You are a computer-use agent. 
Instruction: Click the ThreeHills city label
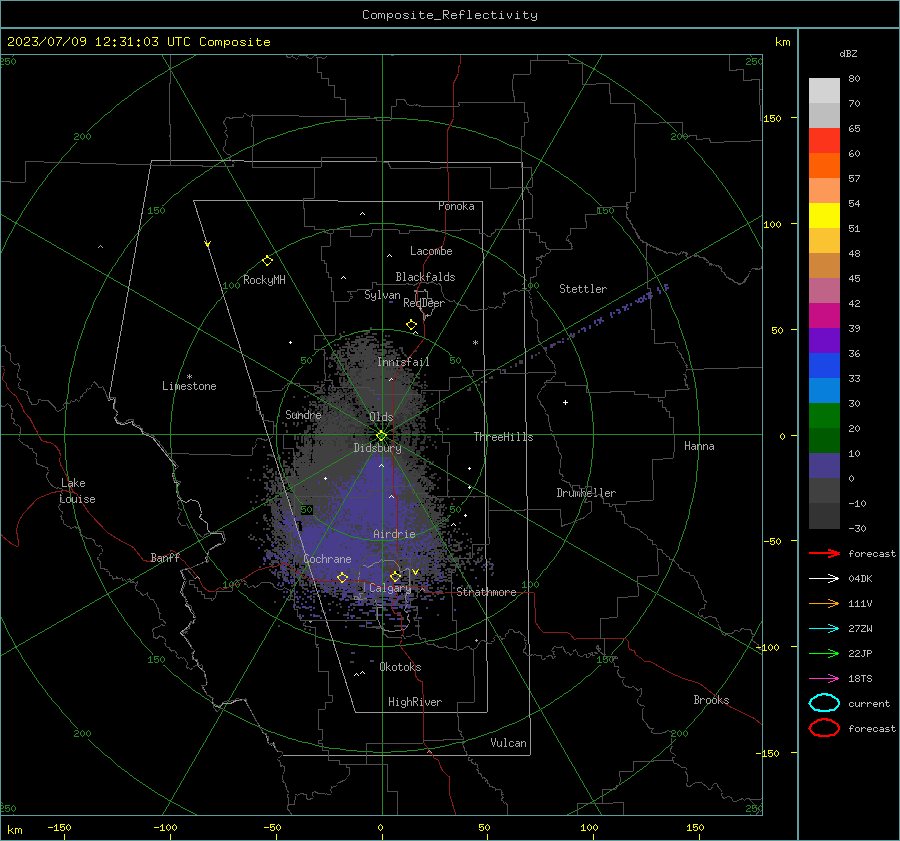[x=503, y=437]
